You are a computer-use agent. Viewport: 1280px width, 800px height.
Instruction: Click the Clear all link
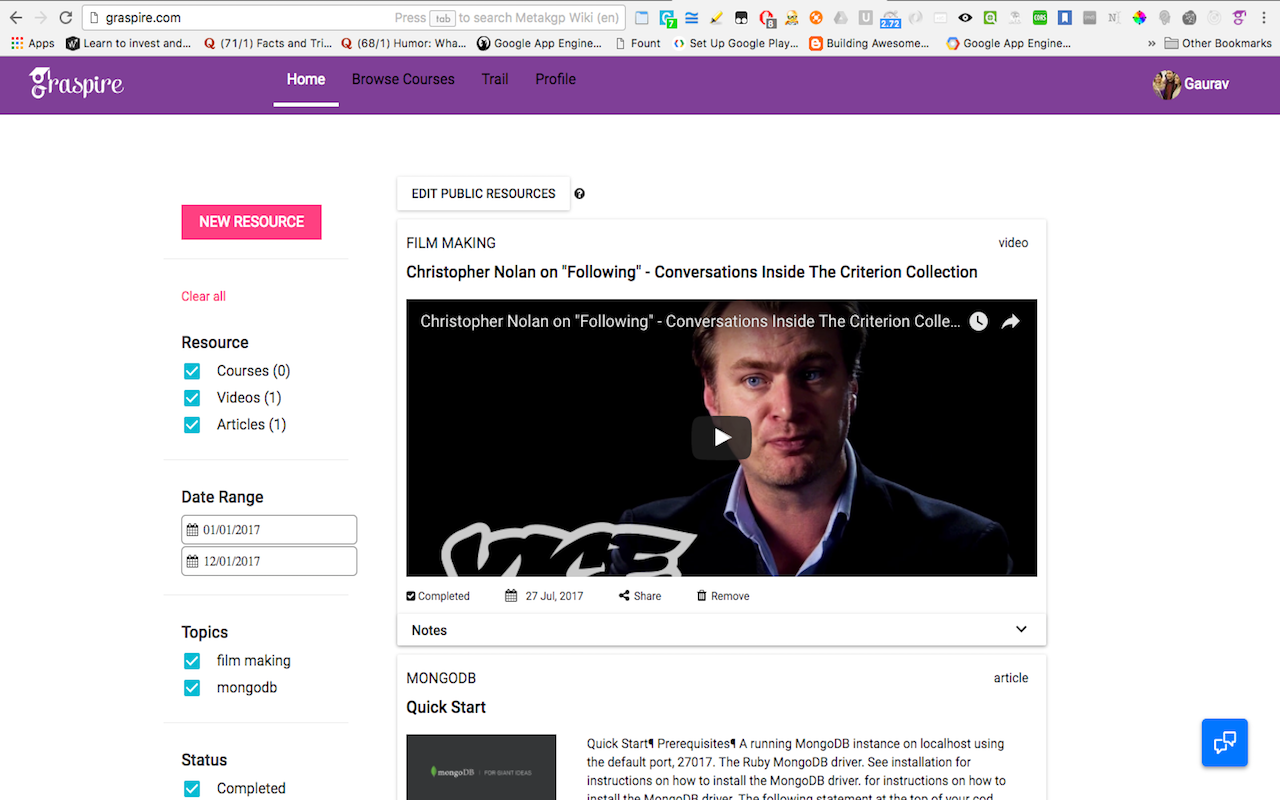[204, 296]
